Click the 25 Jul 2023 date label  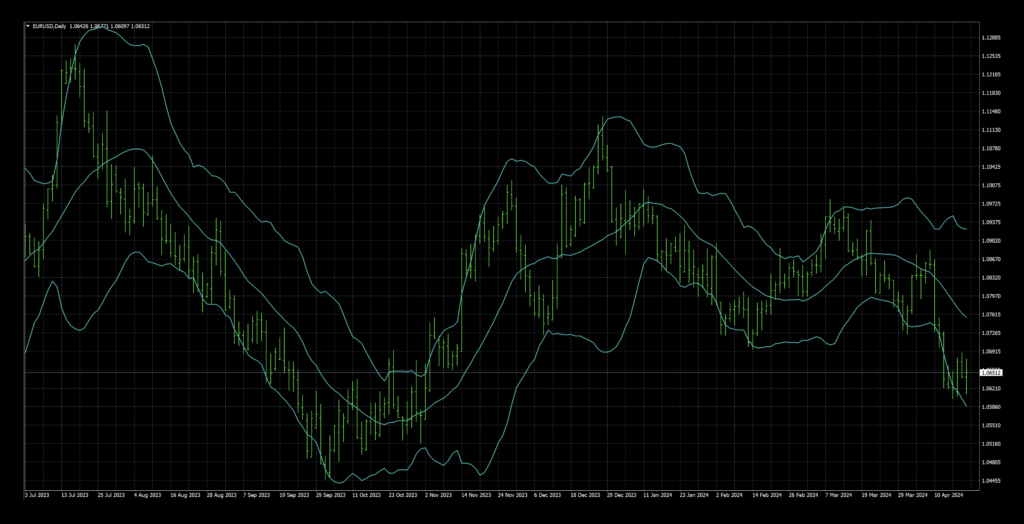(113, 494)
